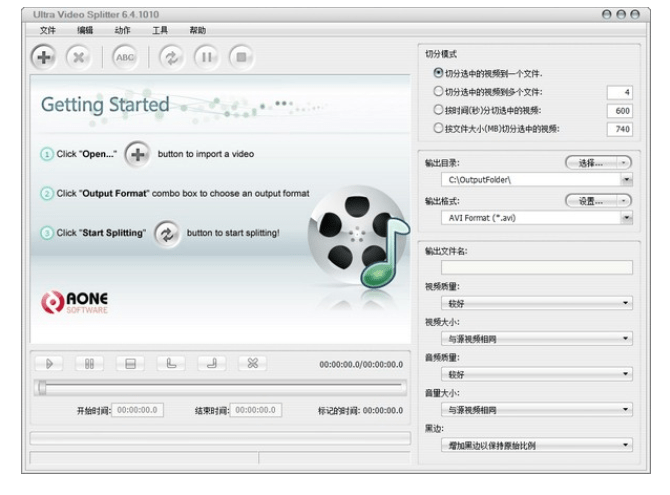
Task: Click the Ultra Video Splitter 6.4.1010 title
Action: [96, 15]
